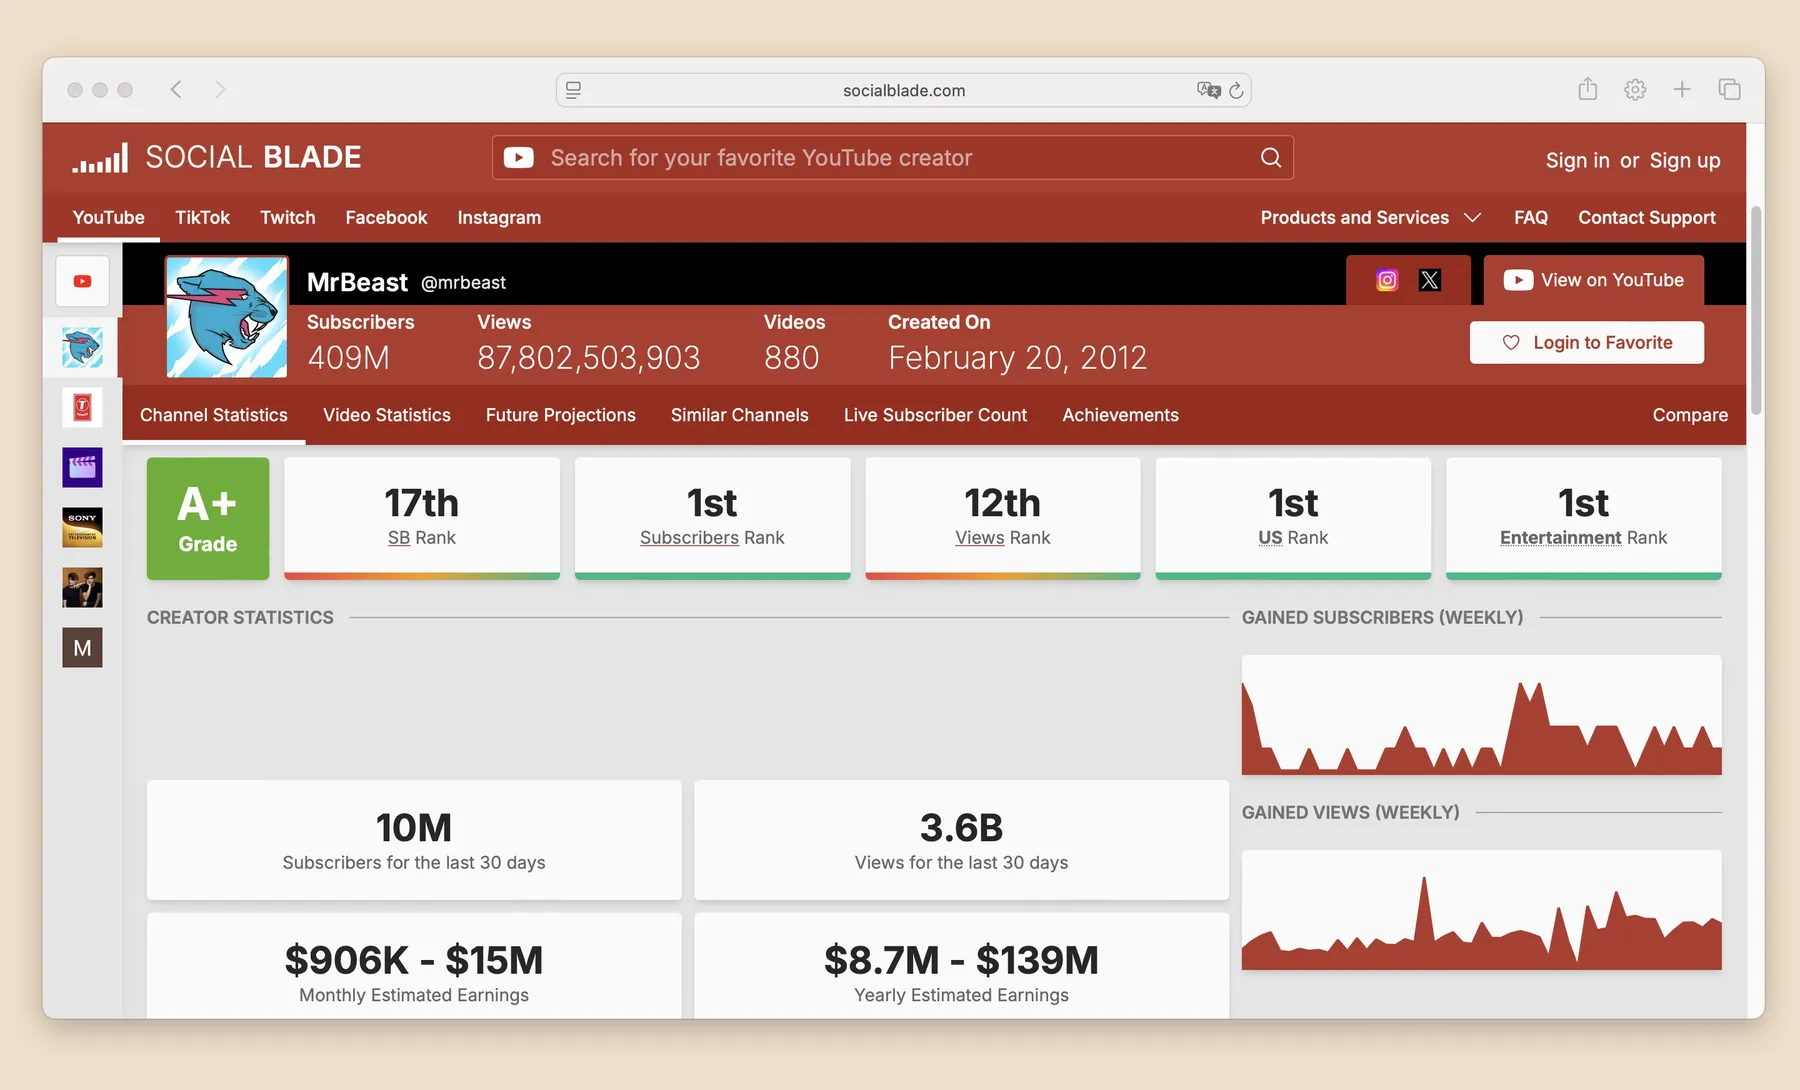Image resolution: width=1800 pixels, height=1090 pixels.
Task: Open a new tab with the plus icon
Action: 1682,90
